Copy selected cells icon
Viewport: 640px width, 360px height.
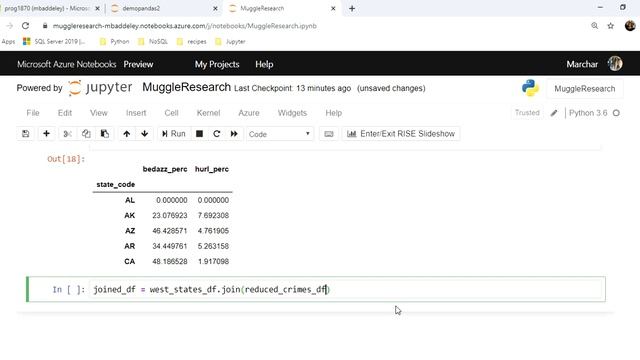(x=86, y=134)
